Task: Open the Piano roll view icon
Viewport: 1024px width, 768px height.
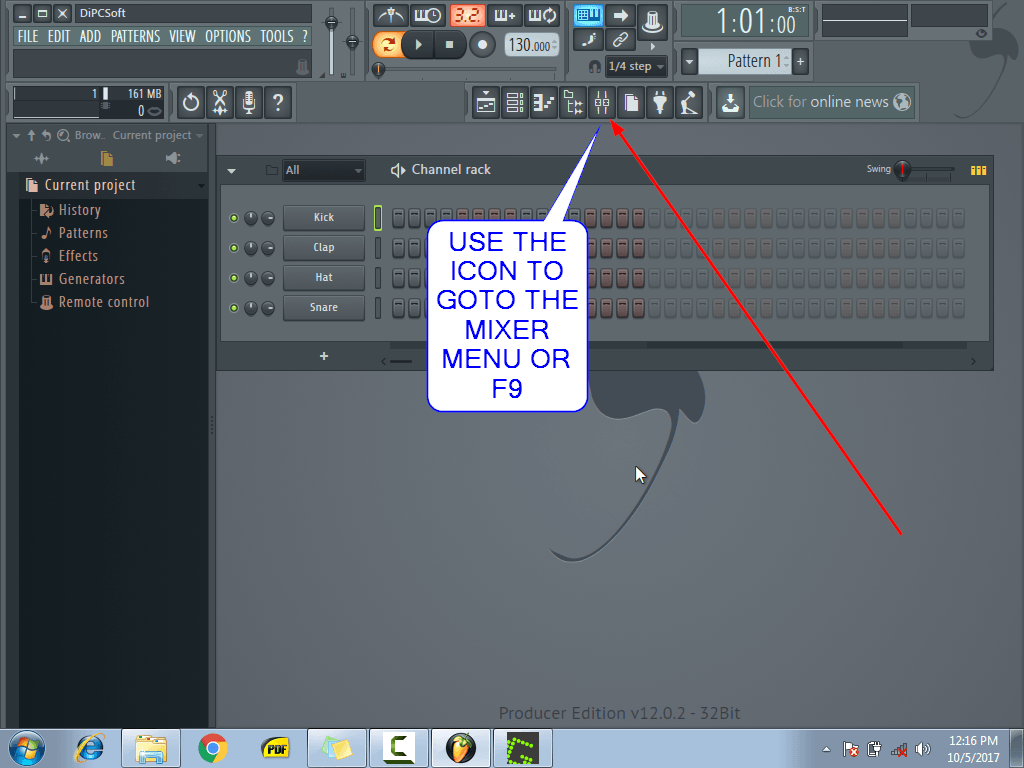Action: tap(544, 103)
